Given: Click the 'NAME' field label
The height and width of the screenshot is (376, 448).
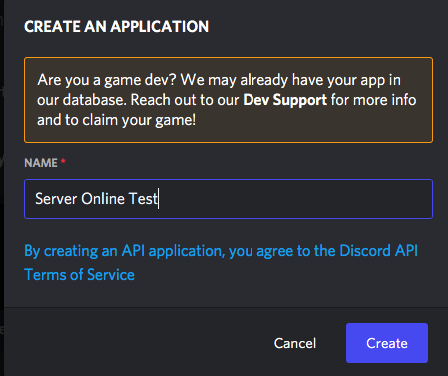Looking at the screenshot, I should [41, 163].
